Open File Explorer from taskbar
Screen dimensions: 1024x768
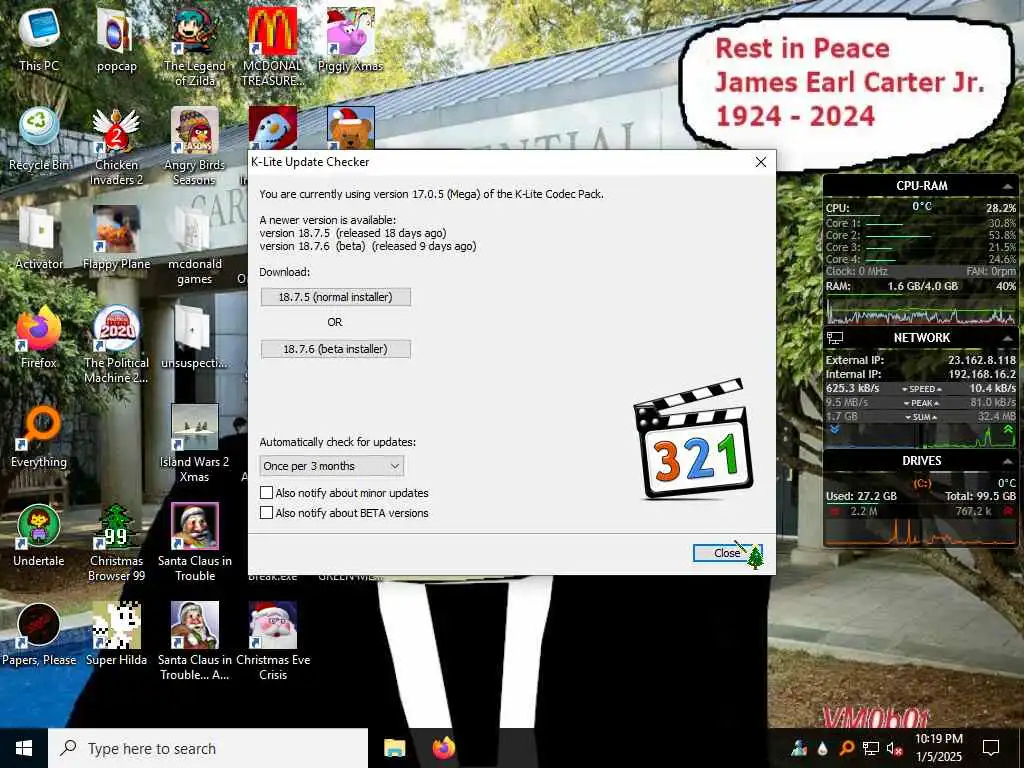coord(394,748)
